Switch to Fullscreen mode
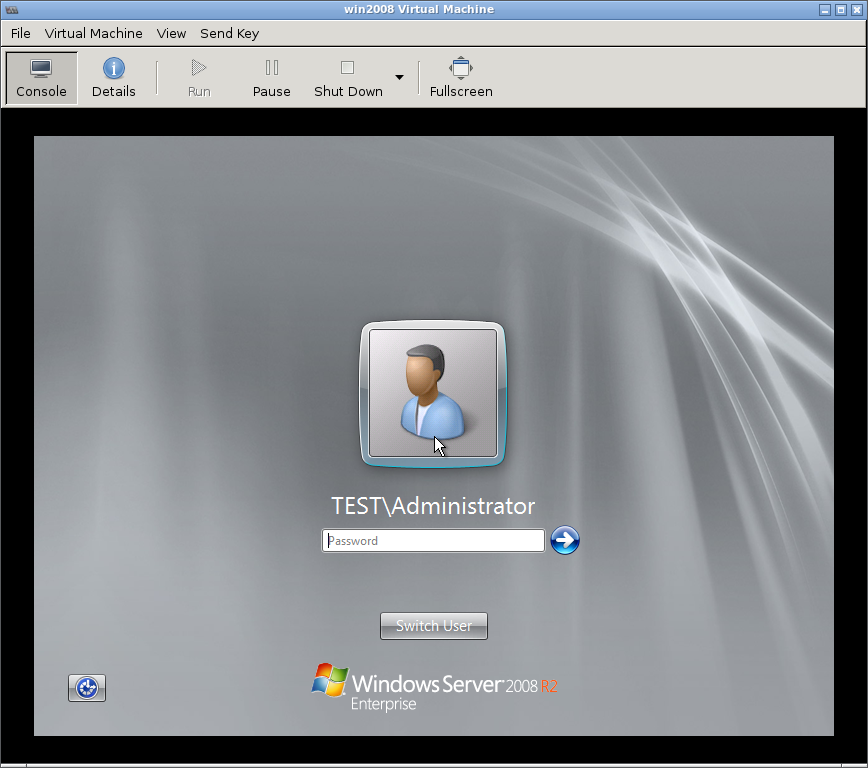The image size is (868, 768). pyautogui.click(x=461, y=78)
